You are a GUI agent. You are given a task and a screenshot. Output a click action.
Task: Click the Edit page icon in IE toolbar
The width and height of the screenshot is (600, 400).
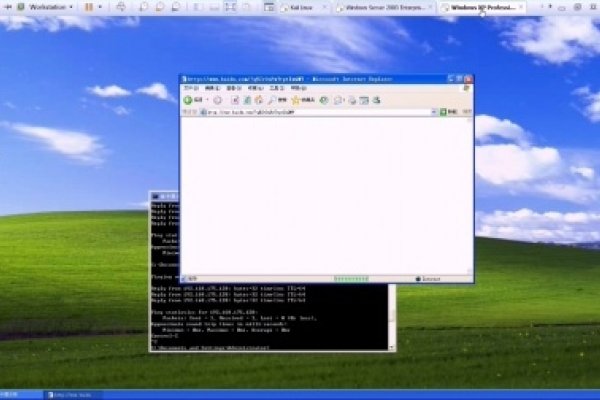pyautogui.click(x=364, y=101)
